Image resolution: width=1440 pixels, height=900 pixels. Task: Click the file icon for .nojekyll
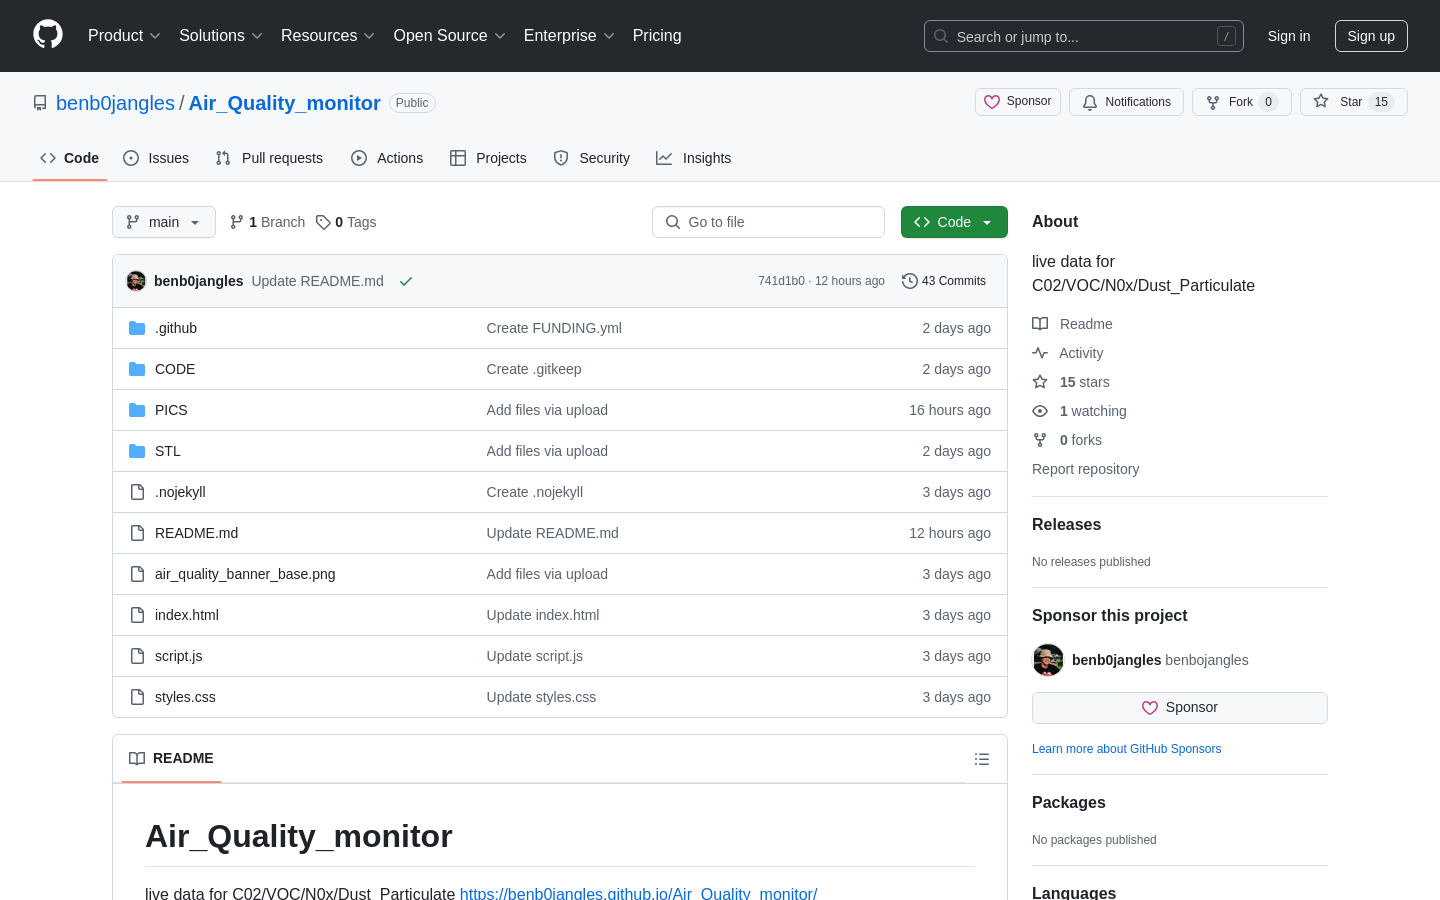137,492
